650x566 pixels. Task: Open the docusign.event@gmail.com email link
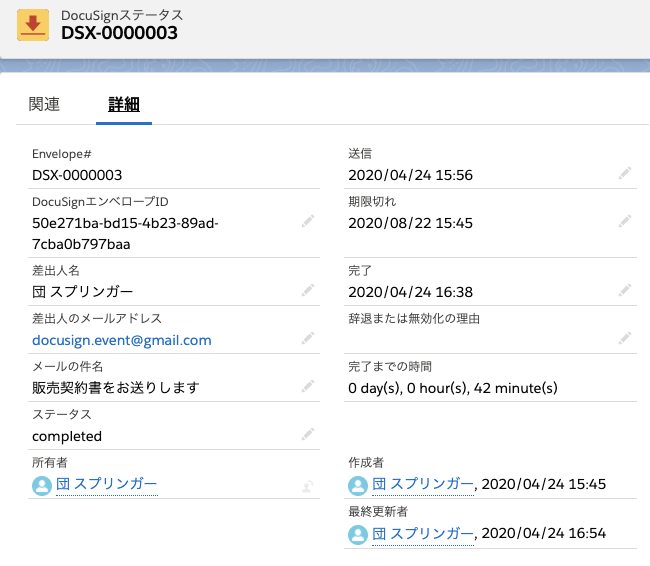(122, 340)
